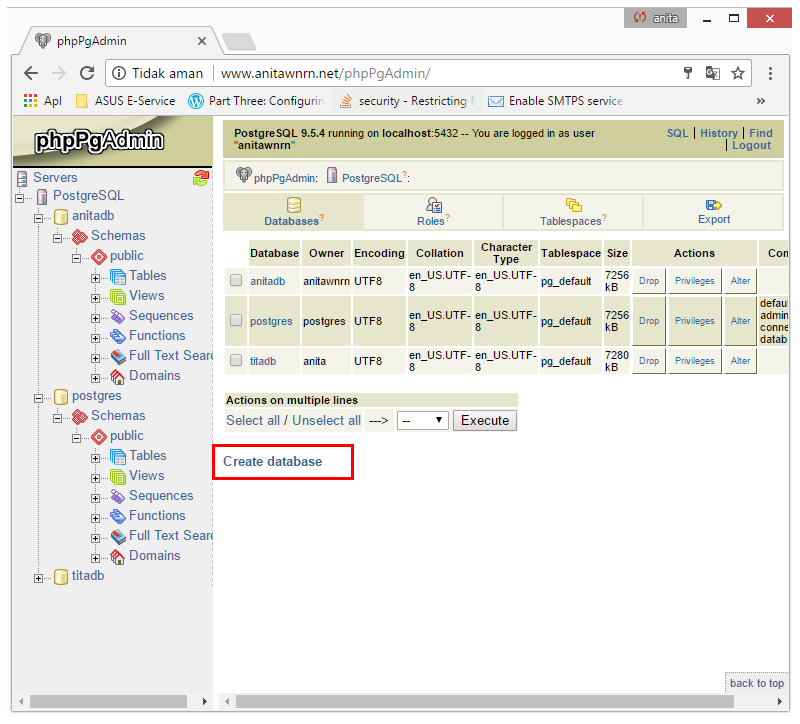Click the Tables icon under anitadb
800x724 pixels.
(x=118, y=277)
